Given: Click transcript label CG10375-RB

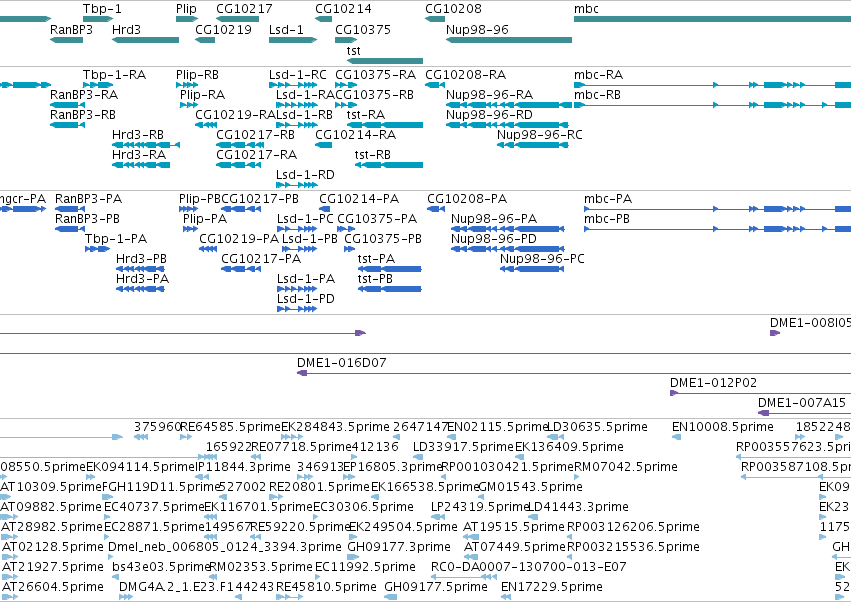Looking at the screenshot, I should 374,94.
